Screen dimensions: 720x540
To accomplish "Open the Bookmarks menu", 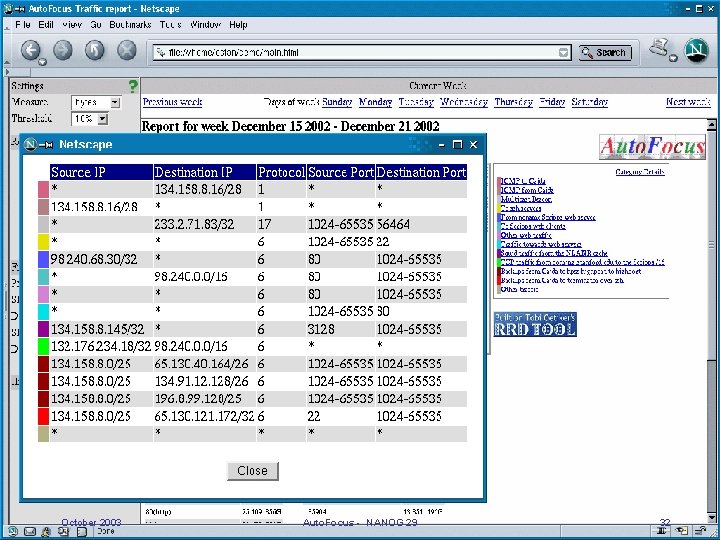I will tap(130, 25).
